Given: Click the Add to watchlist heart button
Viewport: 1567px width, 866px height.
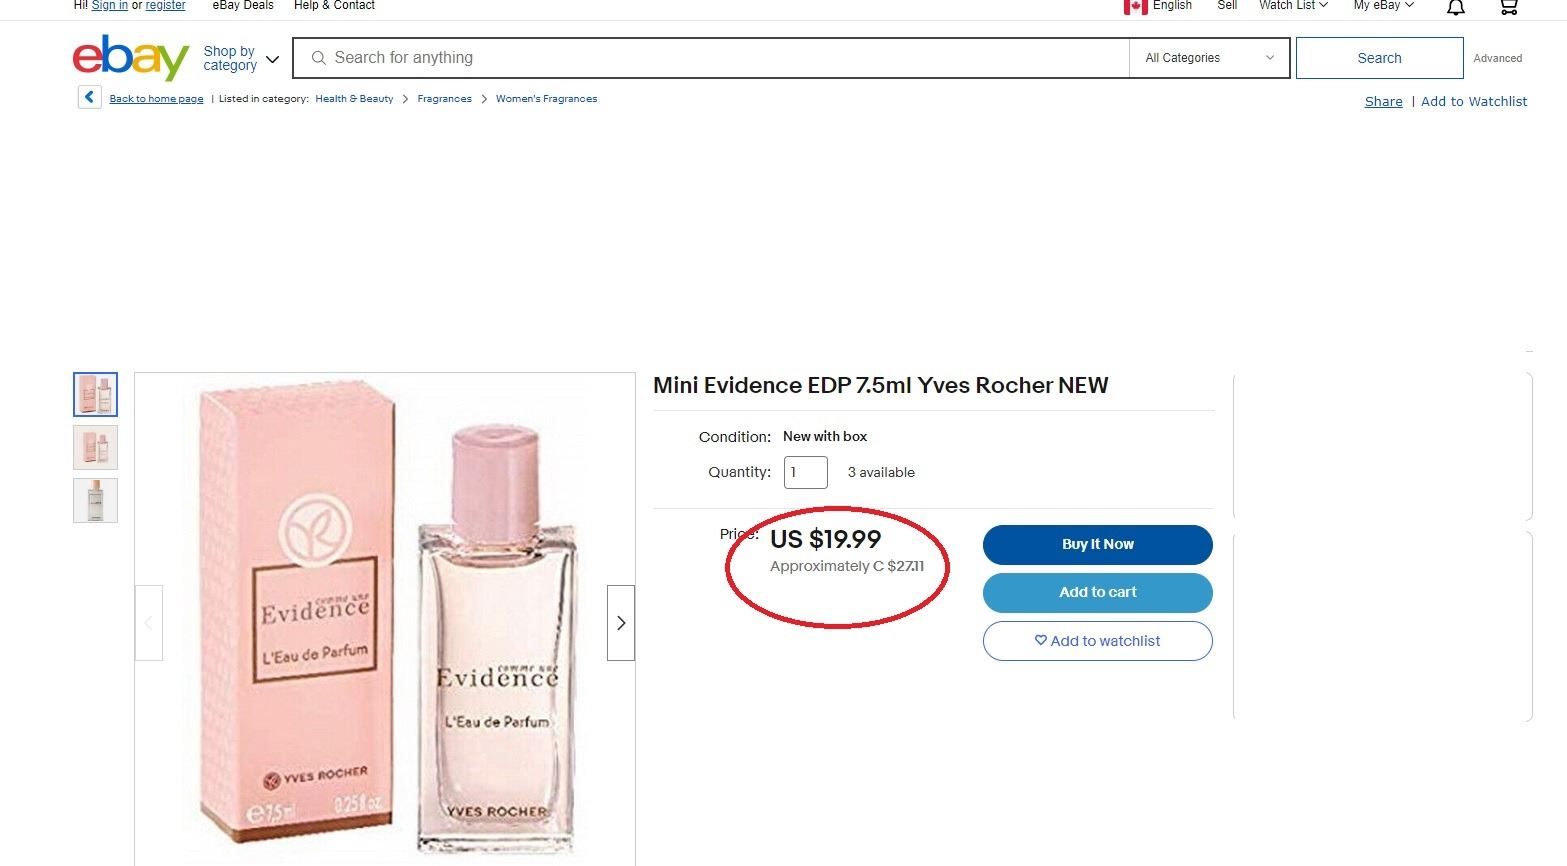Looking at the screenshot, I should (1097, 641).
